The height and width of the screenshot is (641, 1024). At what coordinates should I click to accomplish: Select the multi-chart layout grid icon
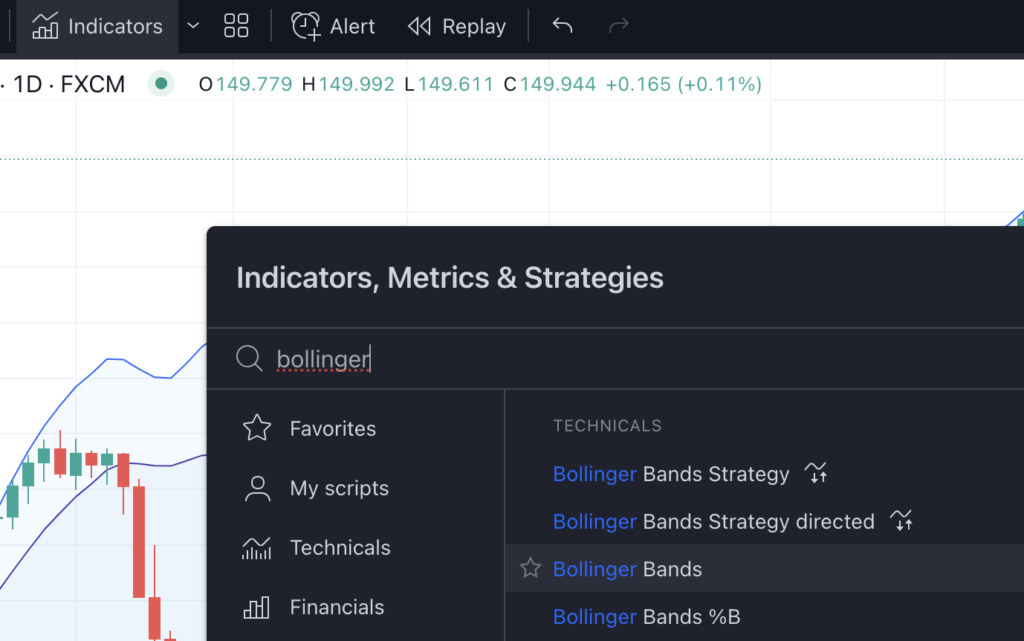pyautogui.click(x=236, y=26)
